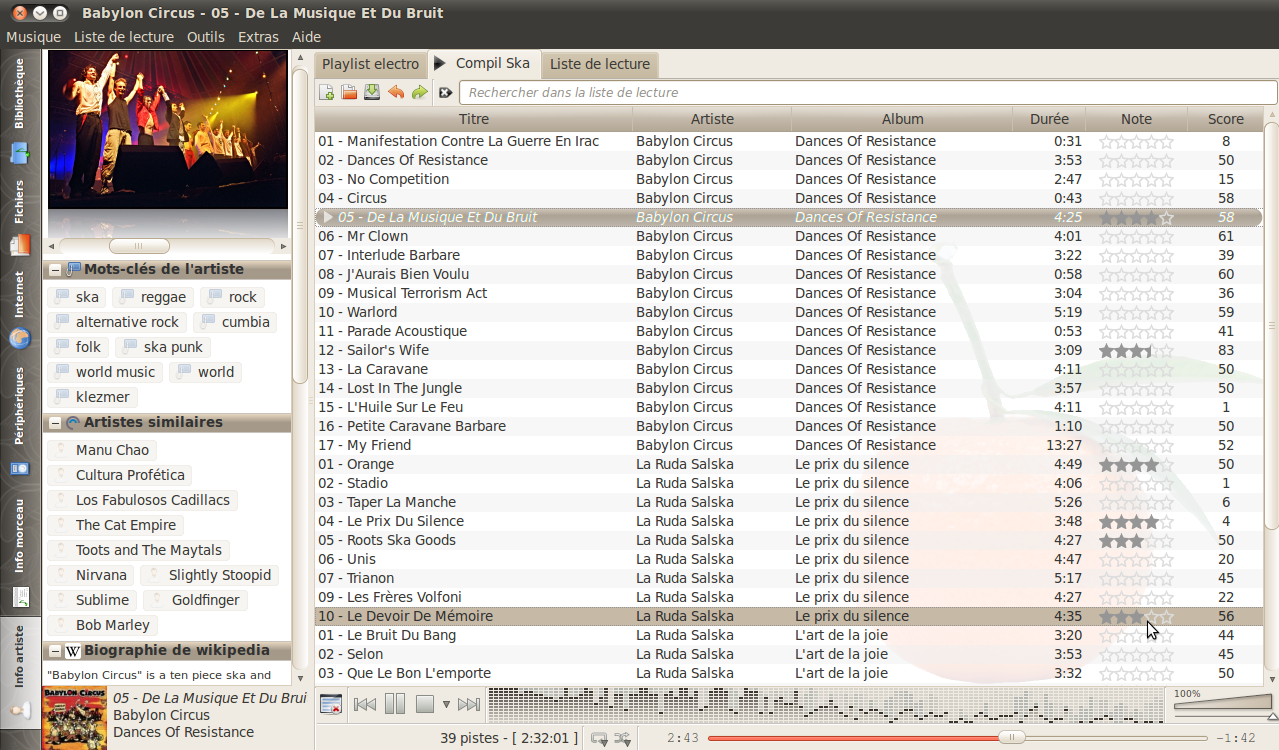Screen dimensions: 1279x750
Task: Click the klezmer tag button
Action: pyautogui.click(x=92, y=397)
